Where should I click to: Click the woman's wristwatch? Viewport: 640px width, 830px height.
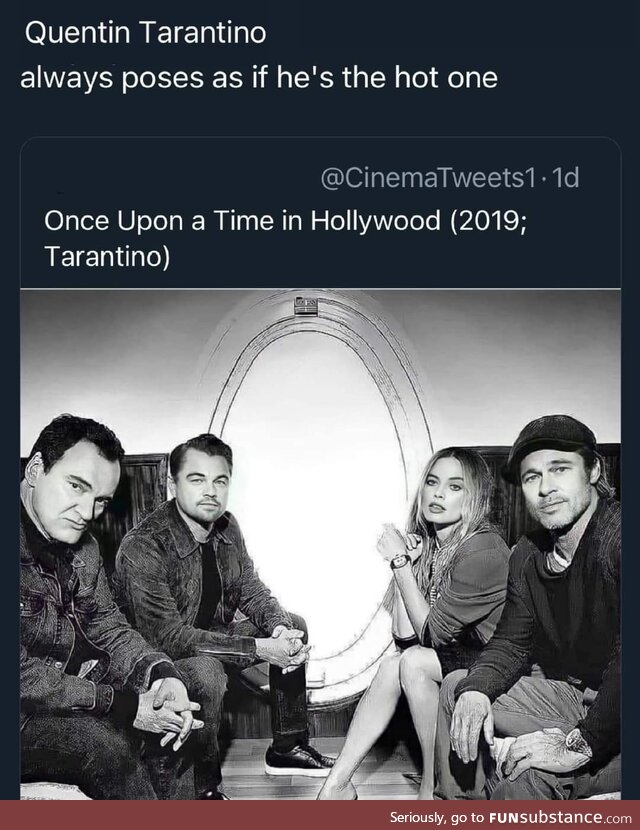(x=399, y=561)
